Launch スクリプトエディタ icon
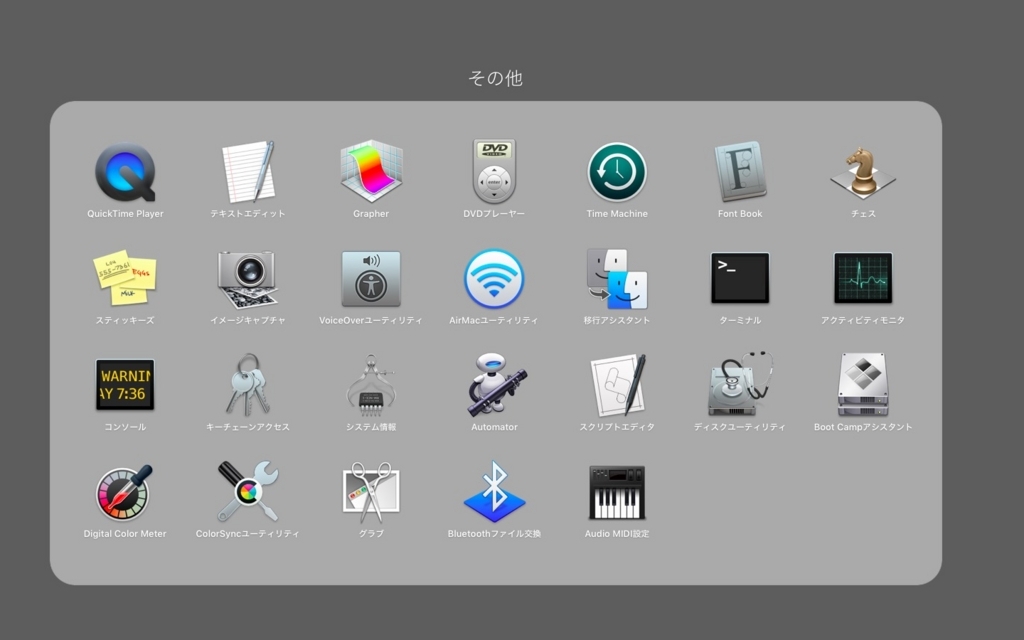Viewport: 1024px width, 640px height. [618, 385]
